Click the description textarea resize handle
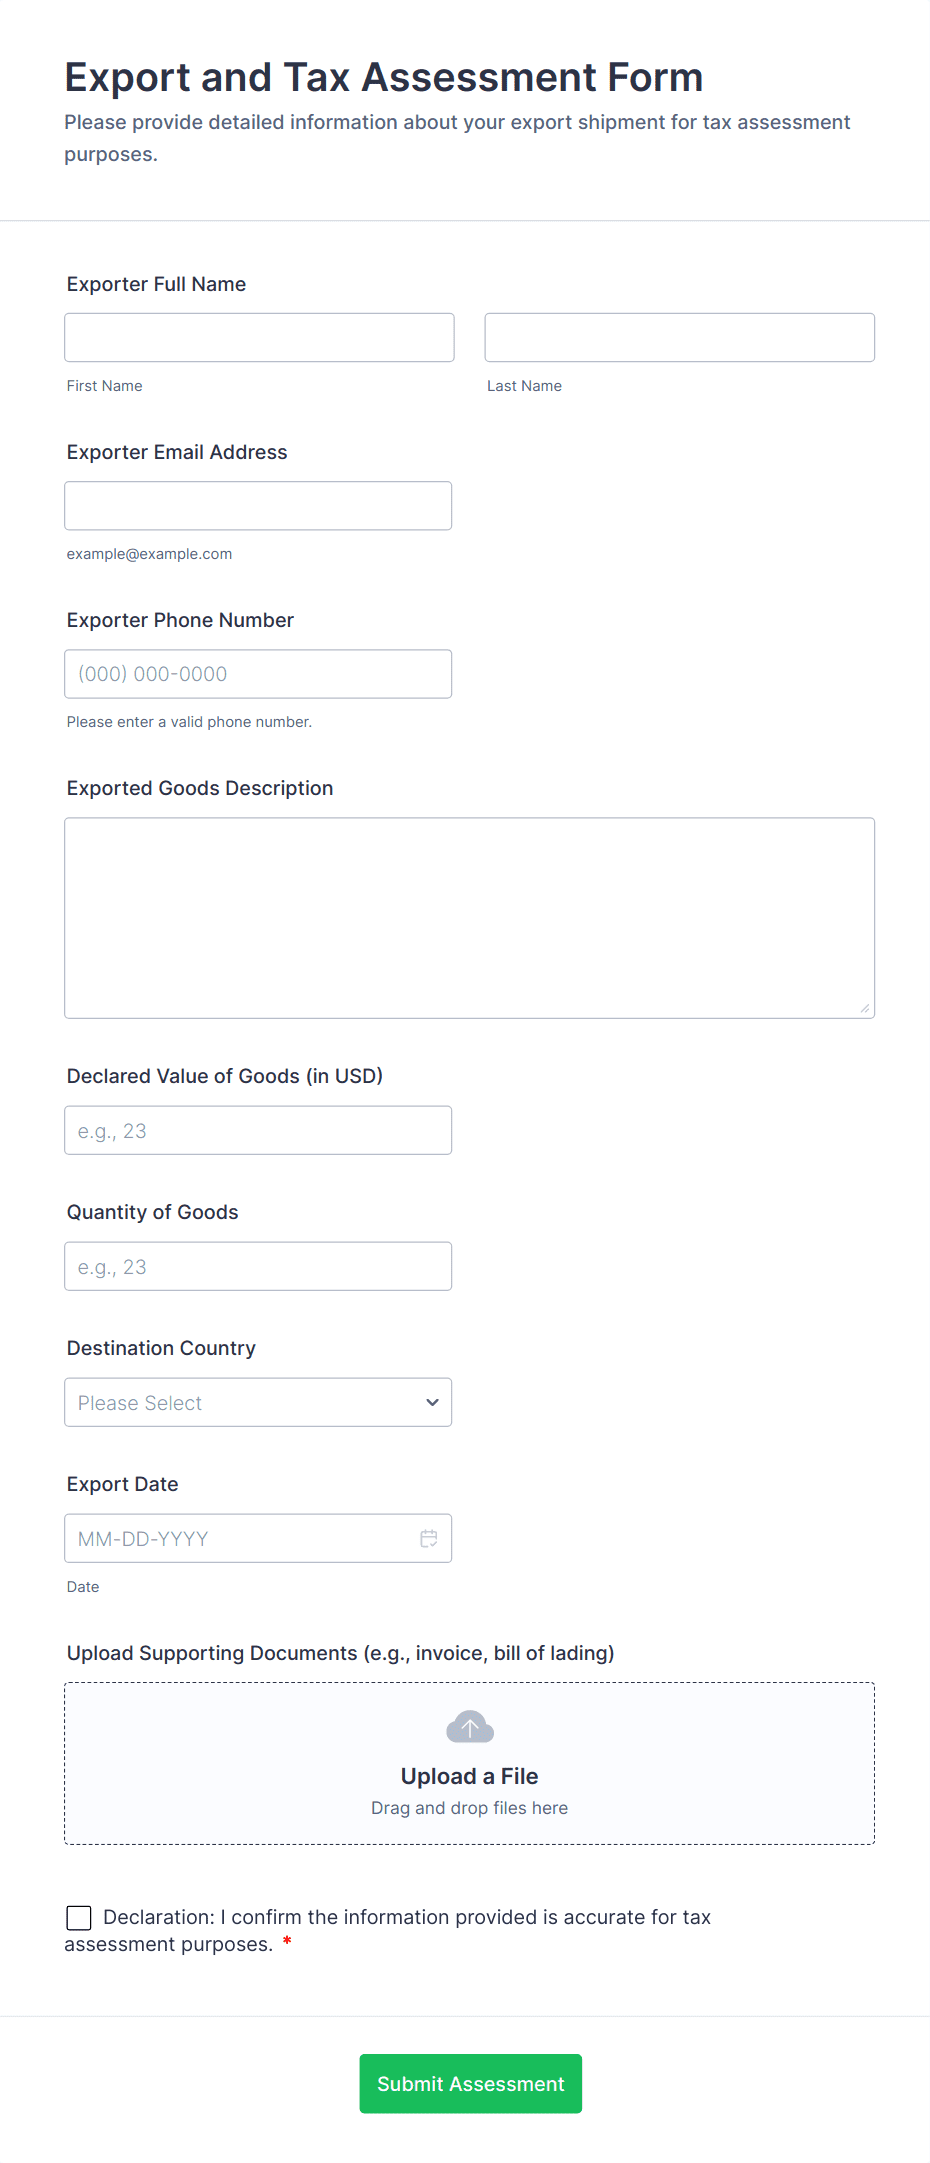 click(x=865, y=1008)
